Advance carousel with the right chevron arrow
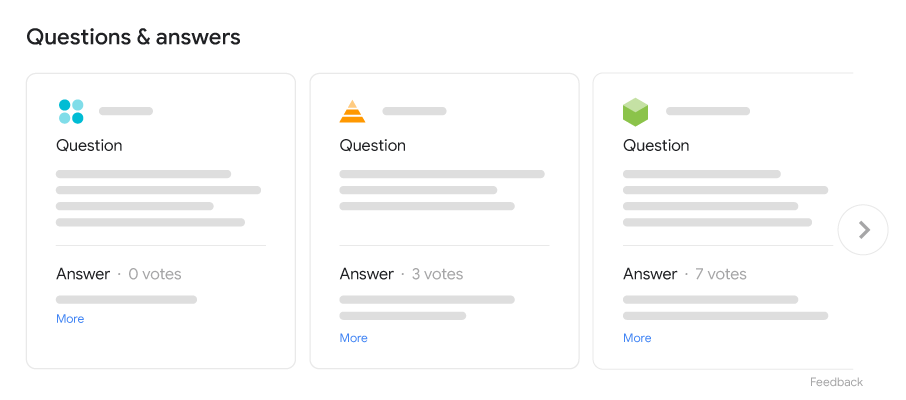 pos(864,230)
